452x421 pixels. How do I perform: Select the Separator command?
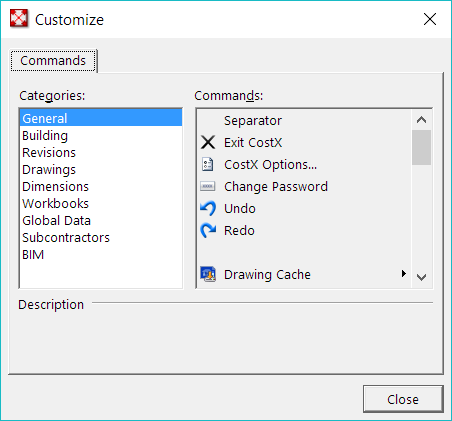tap(253, 121)
